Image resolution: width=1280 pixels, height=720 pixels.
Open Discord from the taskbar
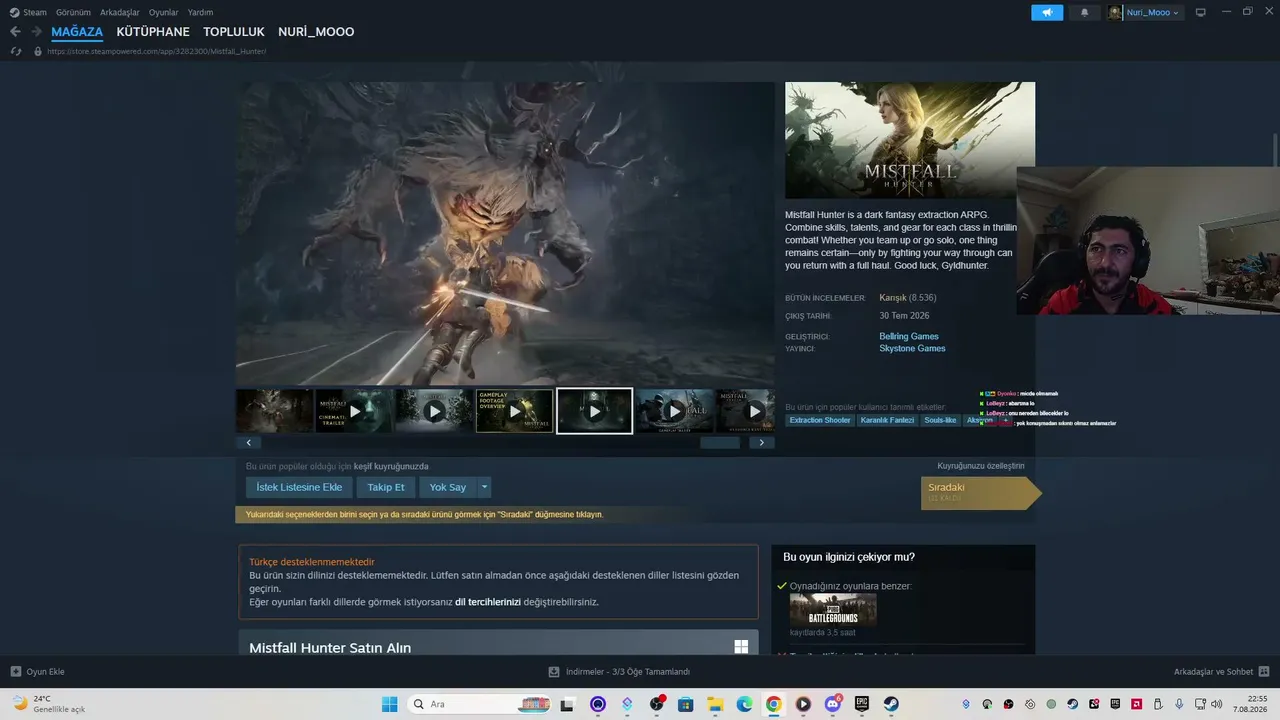(x=833, y=704)
